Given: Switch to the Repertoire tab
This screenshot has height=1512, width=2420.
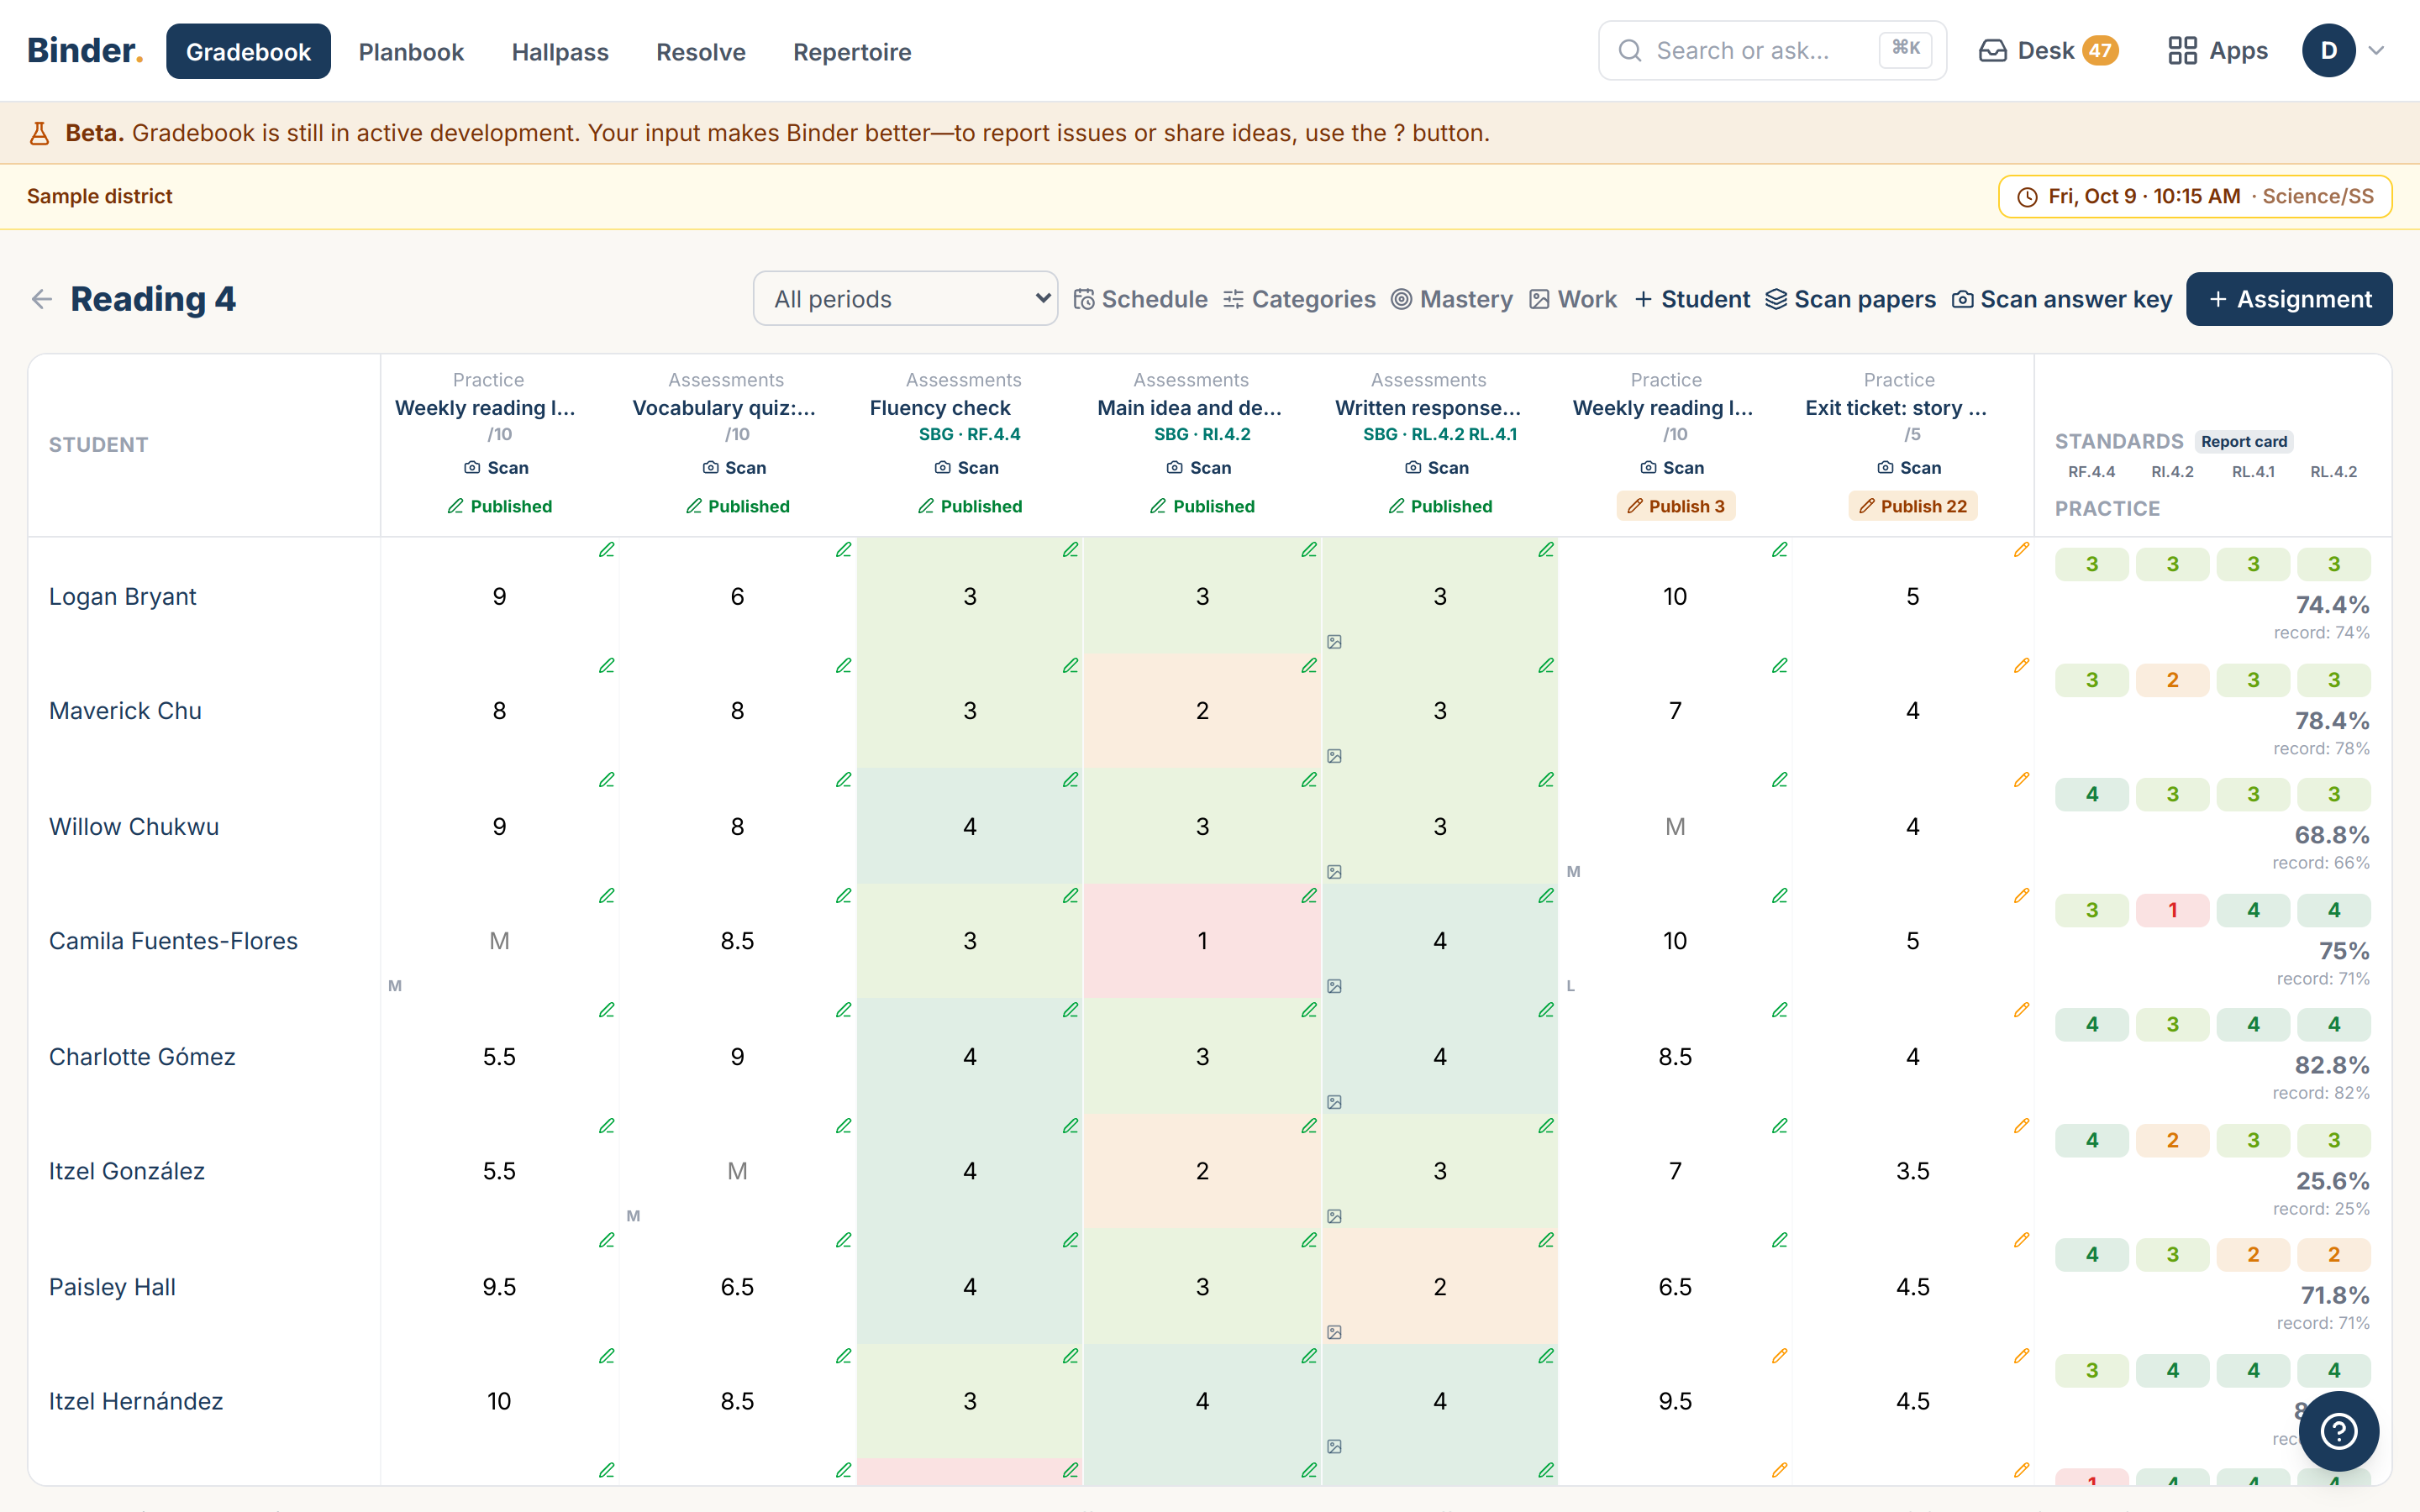Looking at the screenshot, I should point(852,51).
